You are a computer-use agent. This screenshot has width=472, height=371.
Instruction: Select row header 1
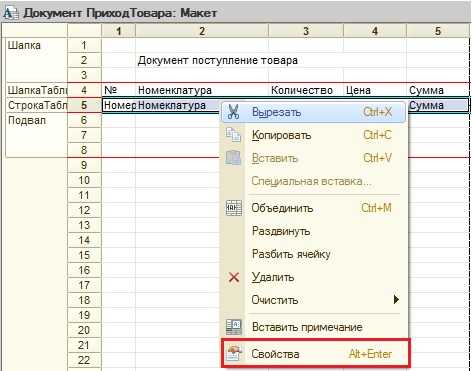[84, 45]
